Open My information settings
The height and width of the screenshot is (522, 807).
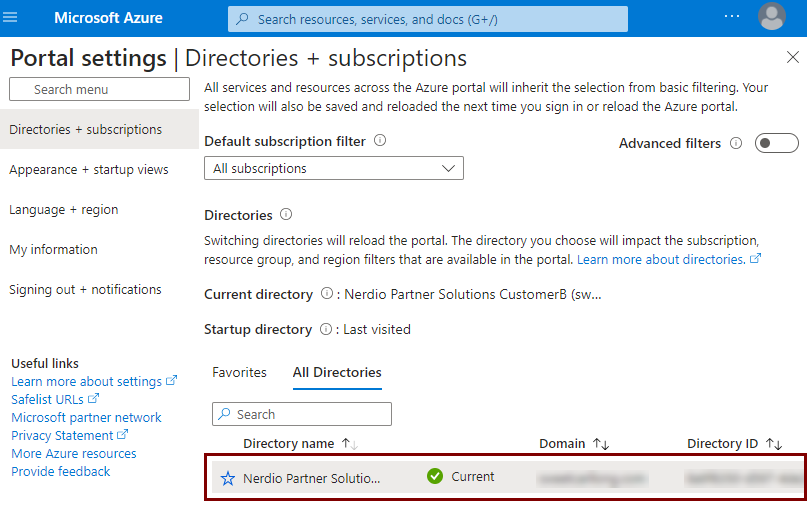tap(54, 250)
